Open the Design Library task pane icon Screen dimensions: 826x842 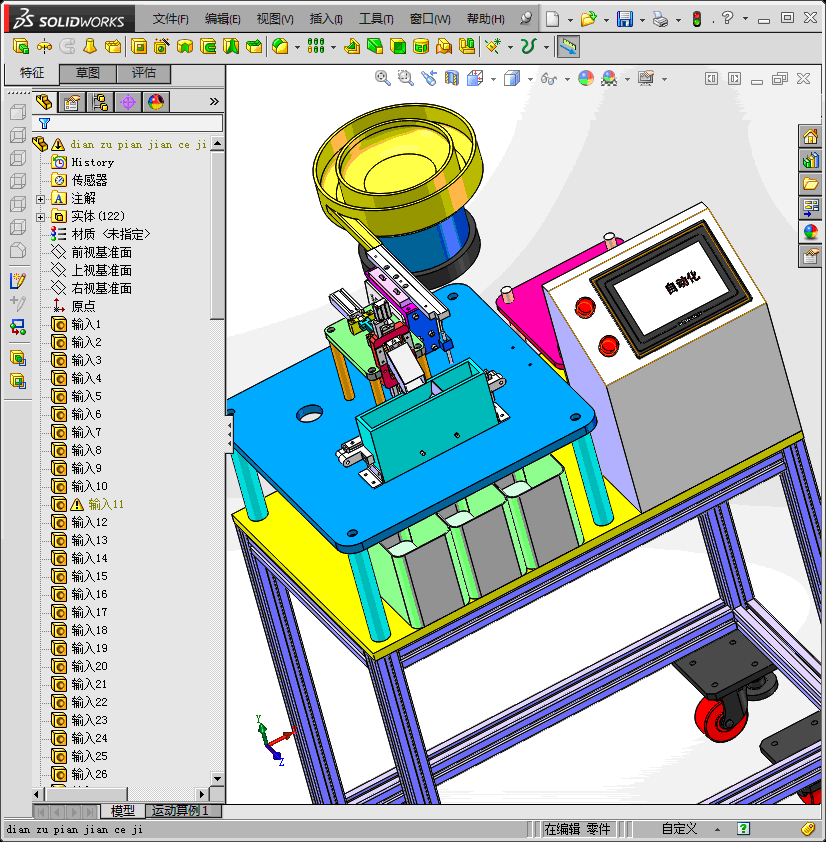pos(810,160)
